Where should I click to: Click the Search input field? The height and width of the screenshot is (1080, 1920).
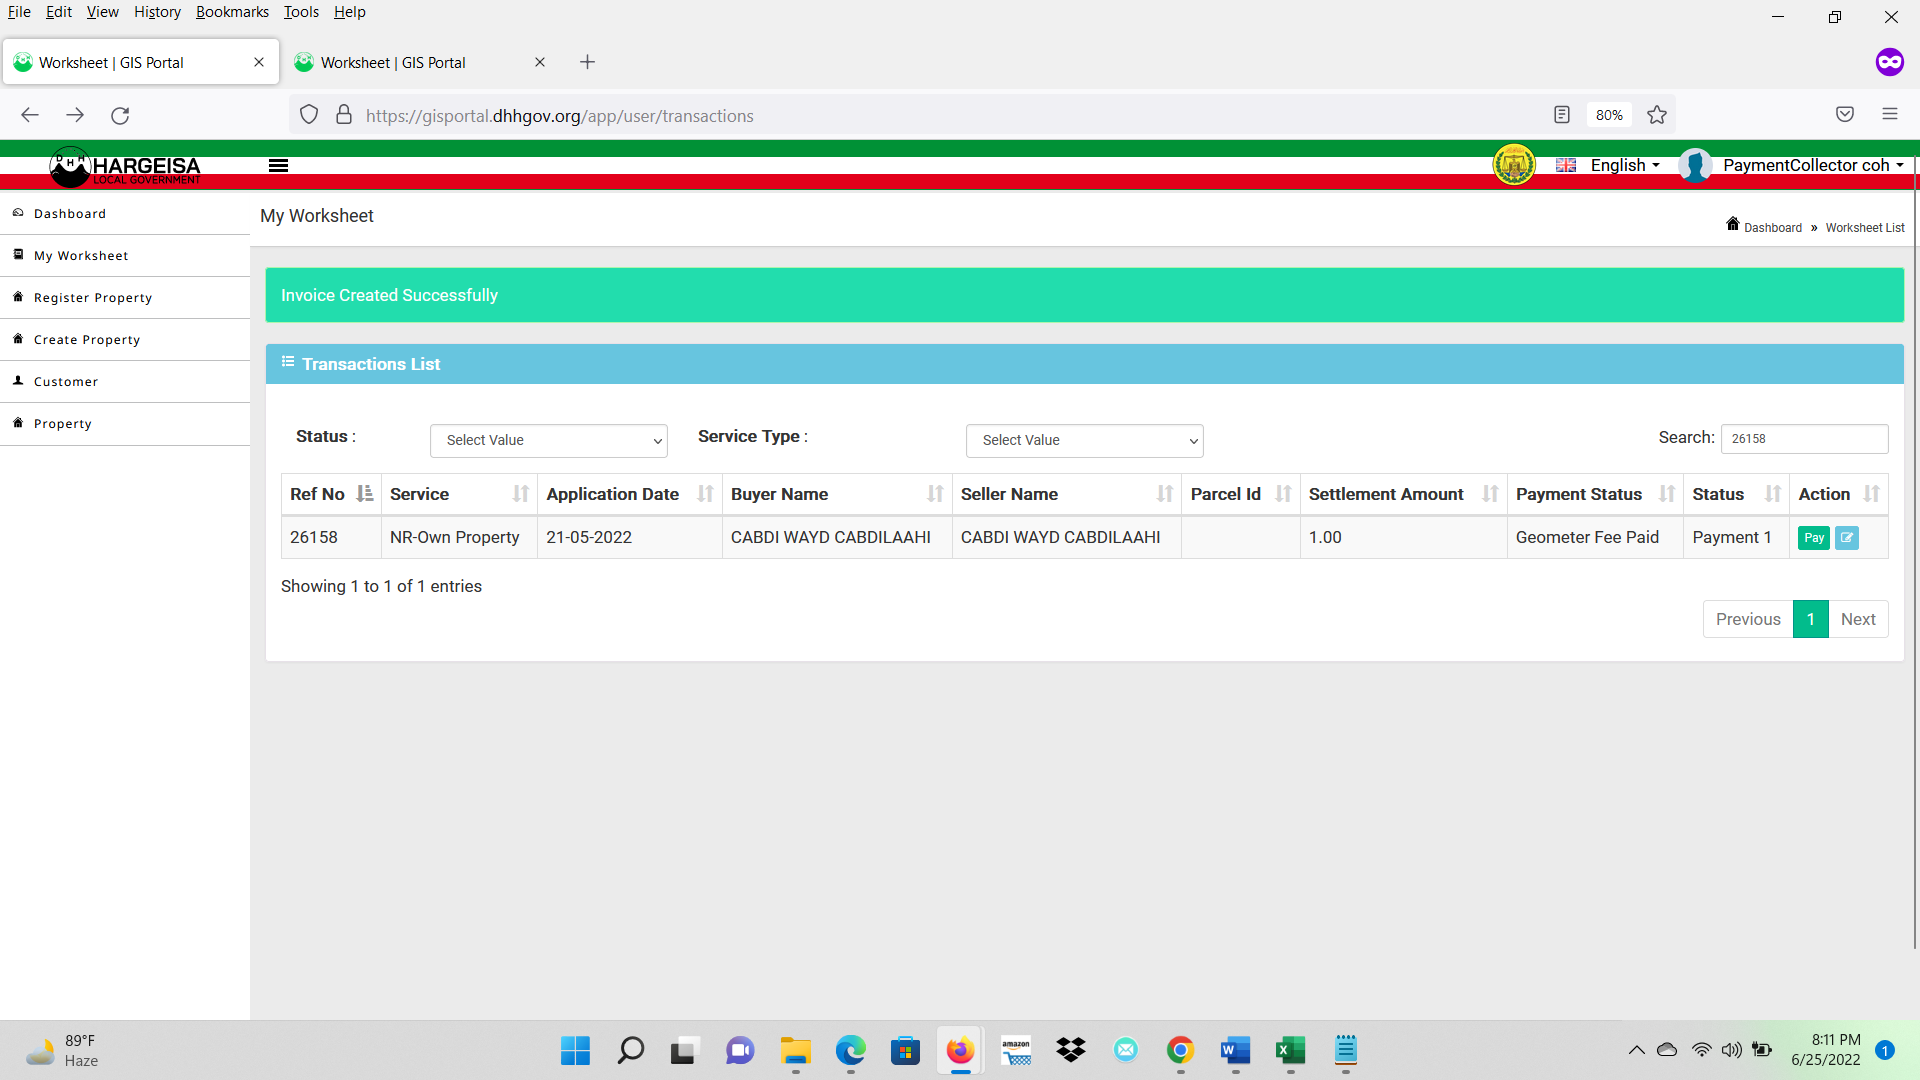point(1804,439)
